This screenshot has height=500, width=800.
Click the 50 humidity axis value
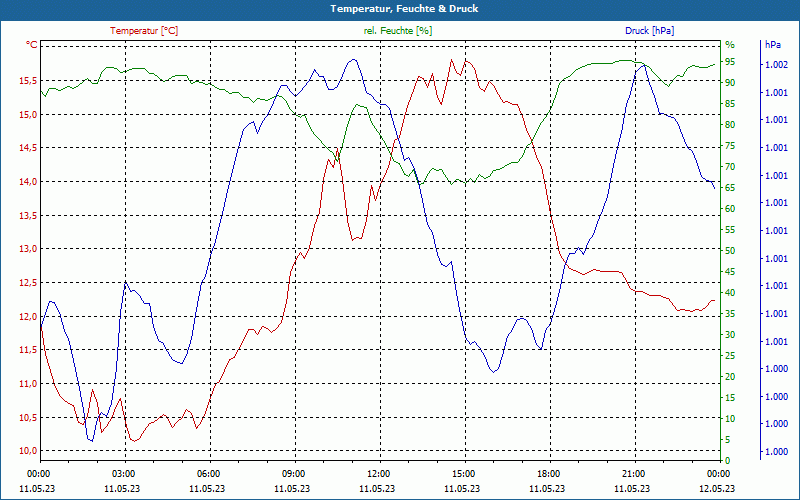tap(730, 251)
